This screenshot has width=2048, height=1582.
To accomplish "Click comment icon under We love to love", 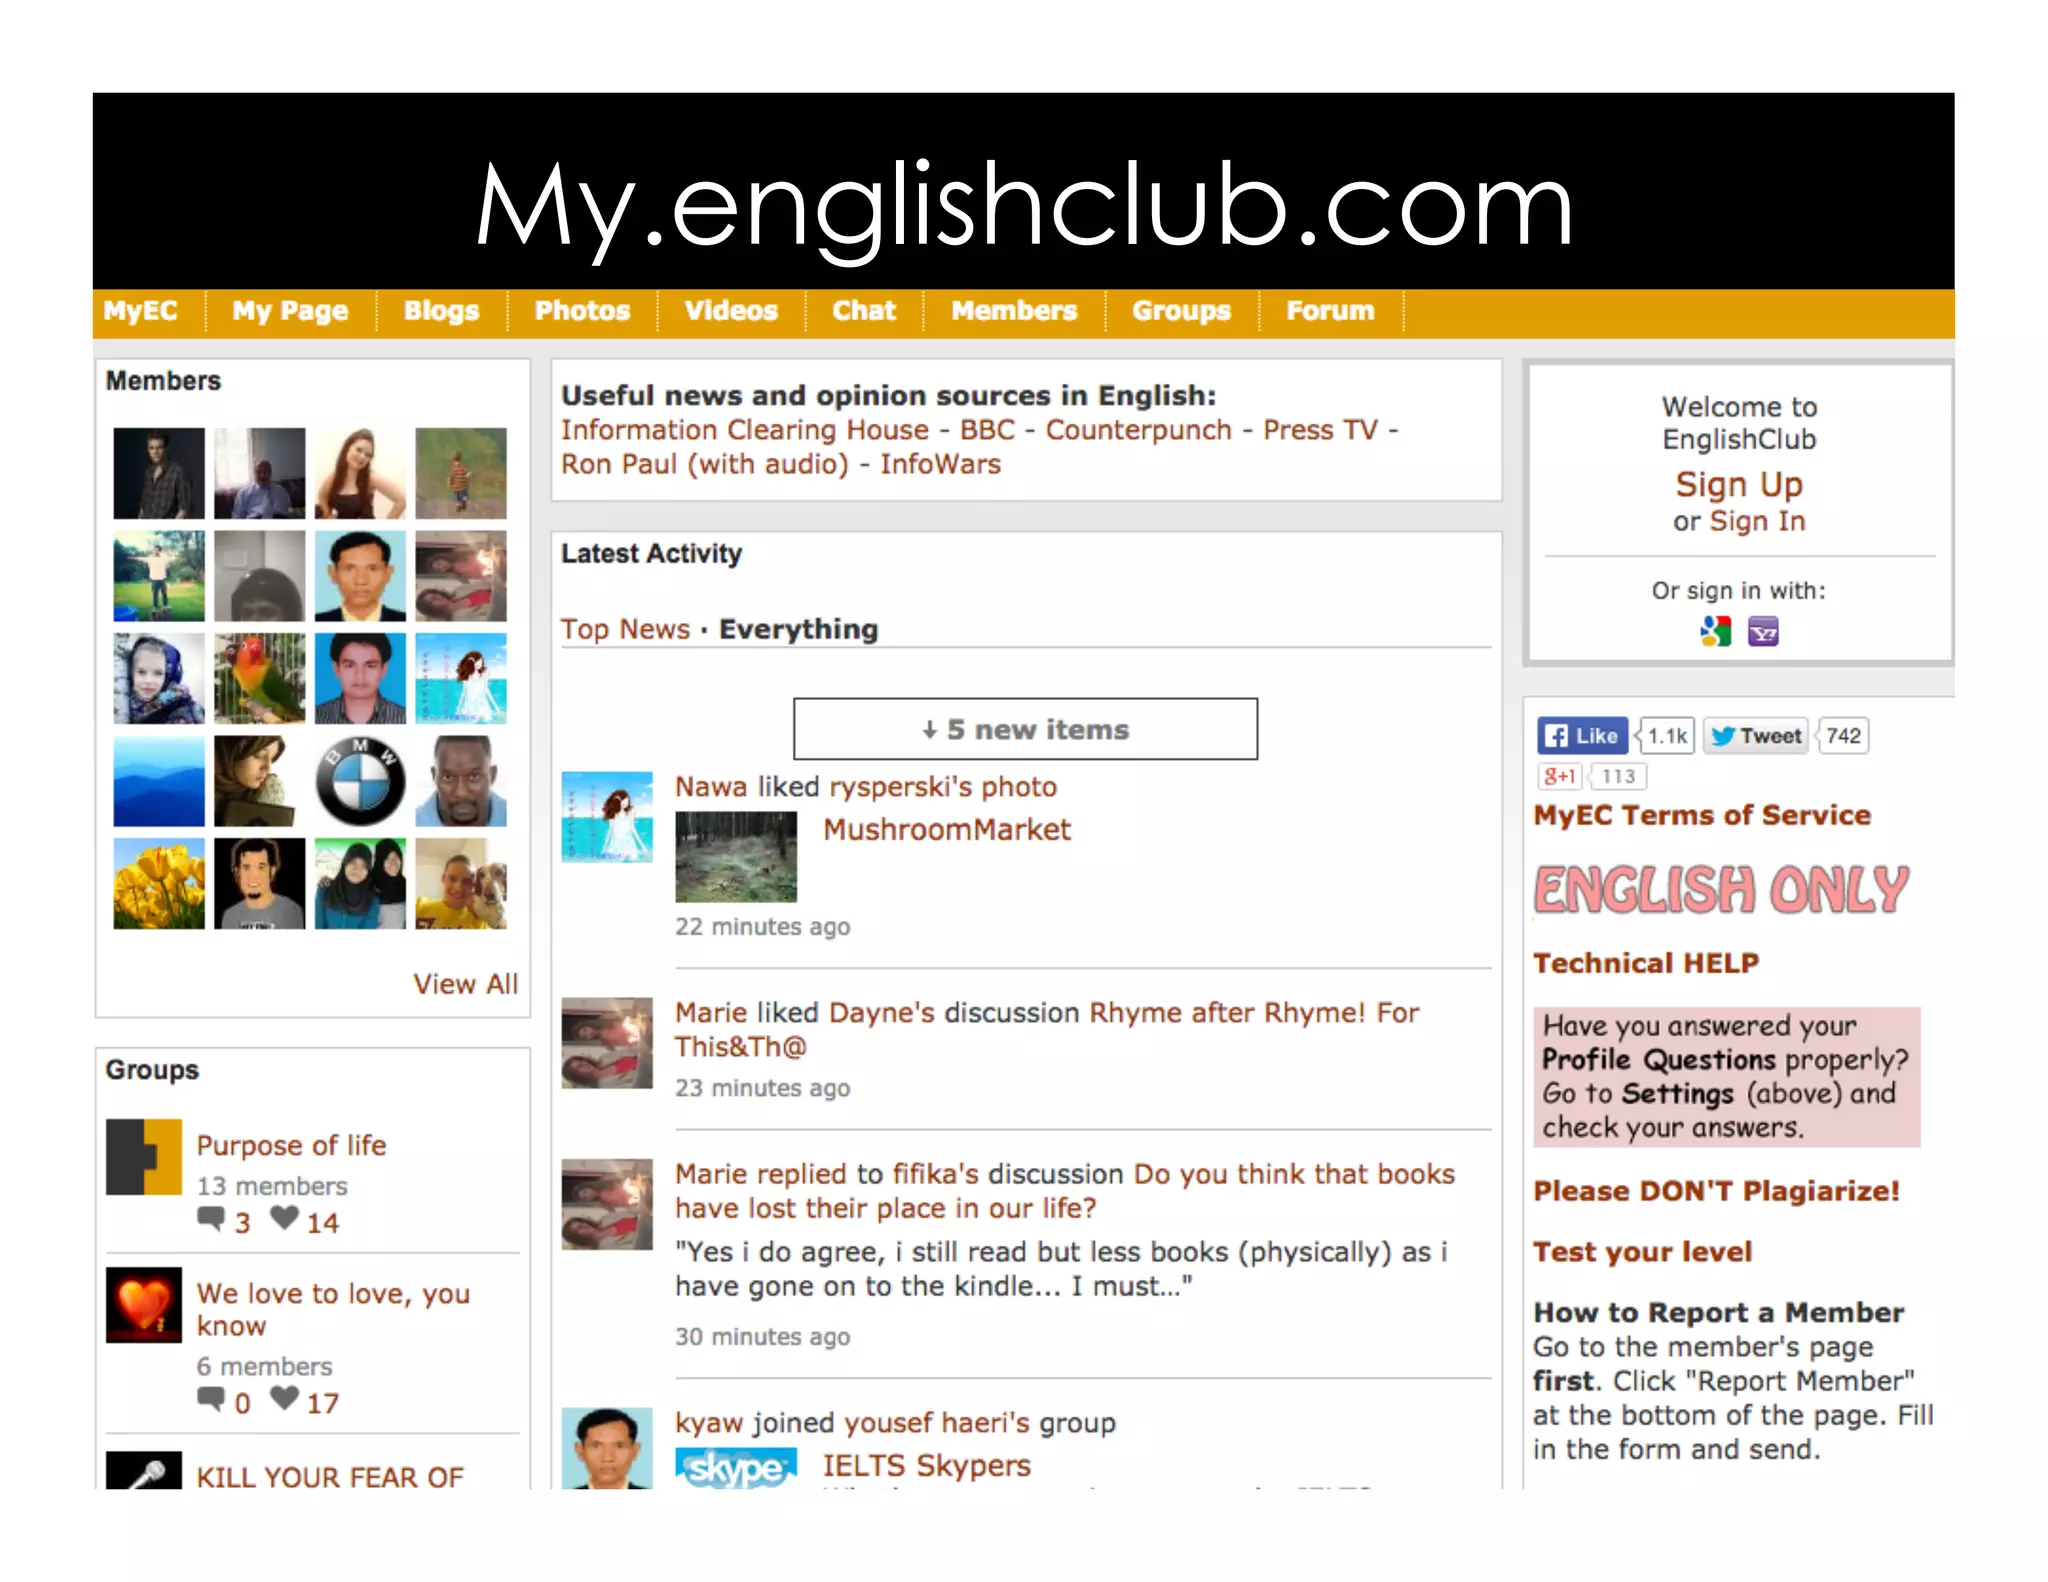I will [211, 1399].
